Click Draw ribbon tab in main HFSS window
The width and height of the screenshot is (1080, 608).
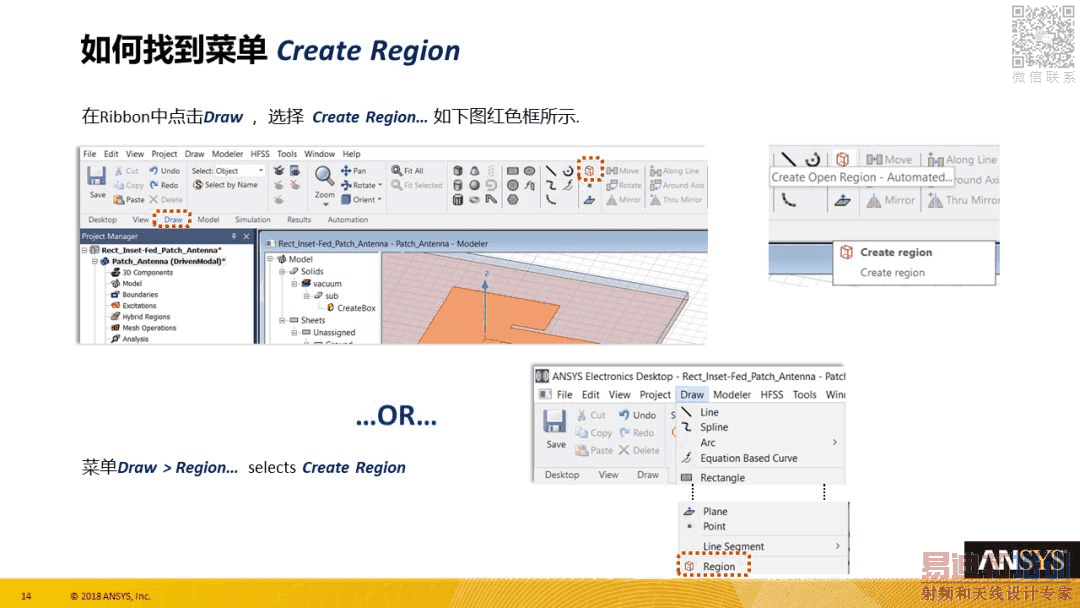coord(173,220)
